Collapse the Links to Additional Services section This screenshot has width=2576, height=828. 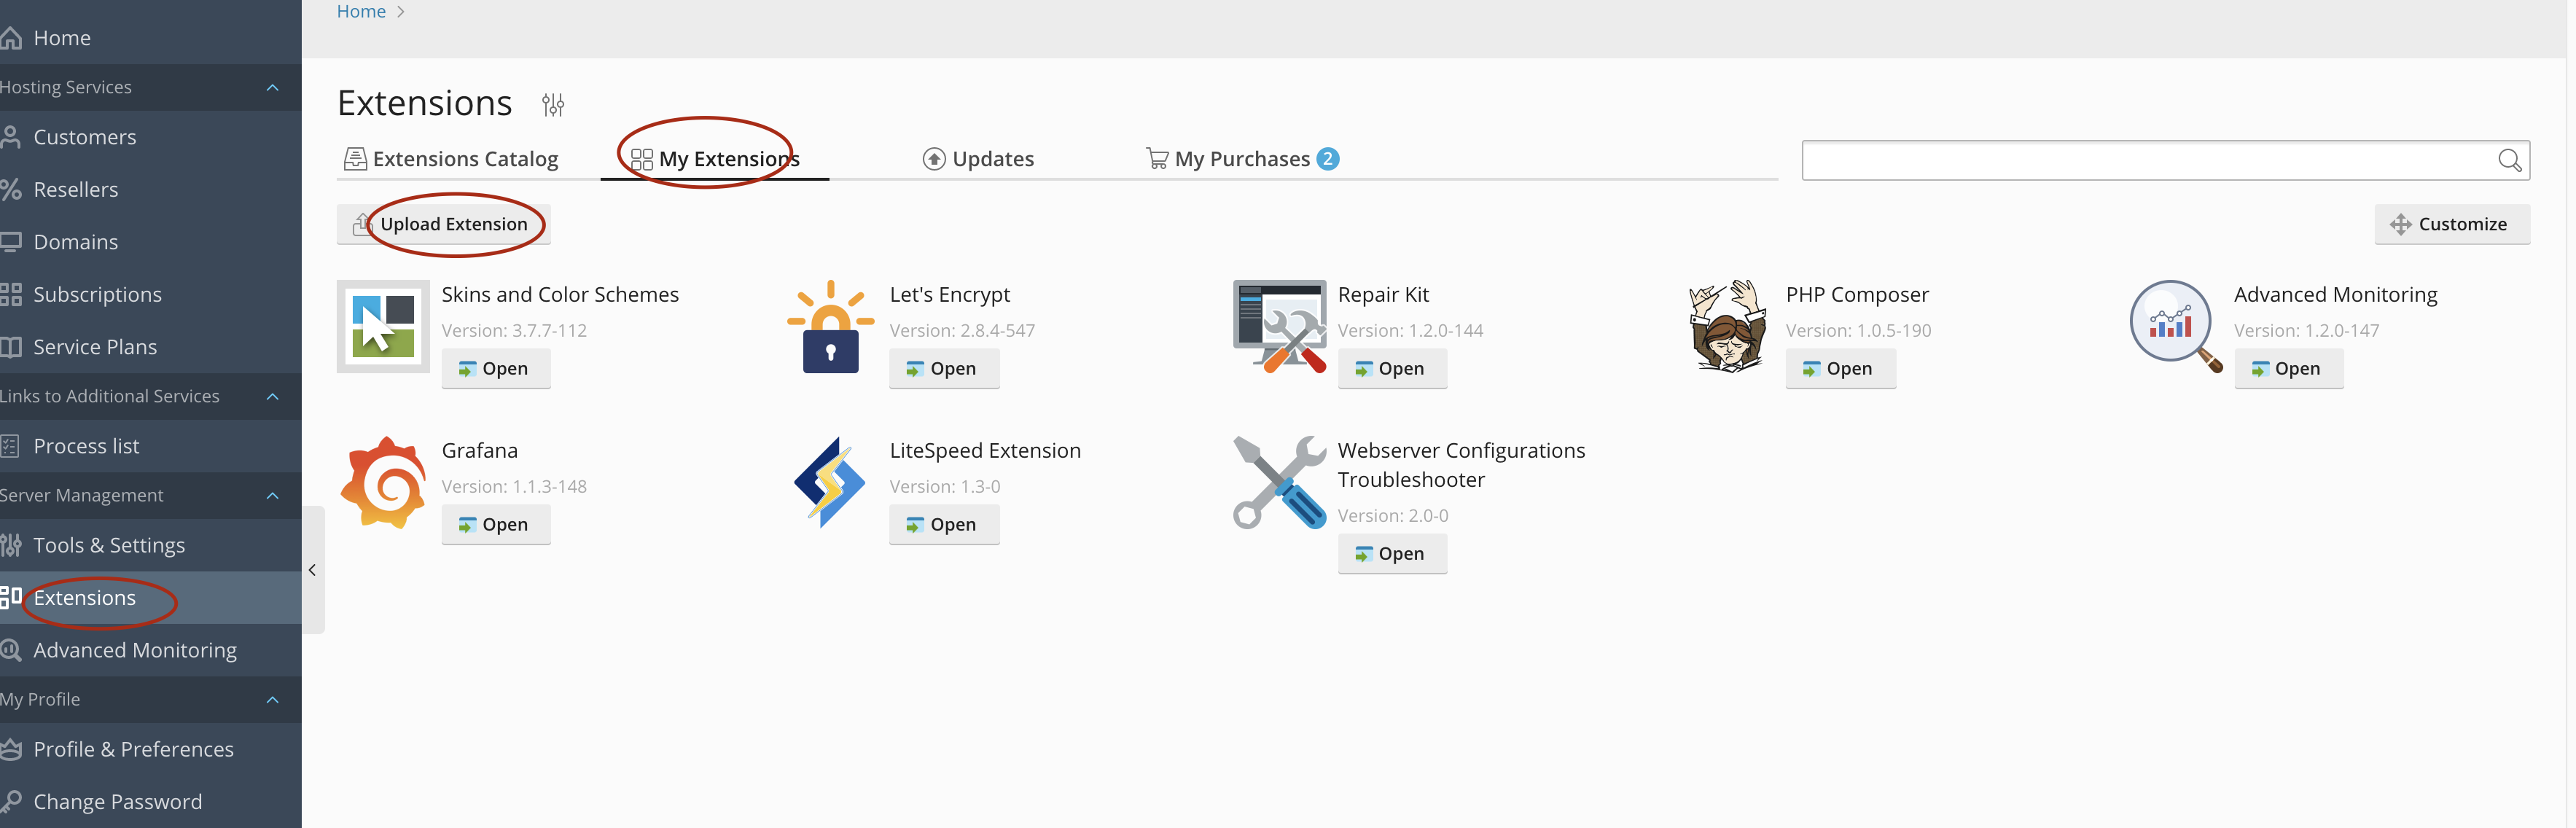click(x=272, y=397)
